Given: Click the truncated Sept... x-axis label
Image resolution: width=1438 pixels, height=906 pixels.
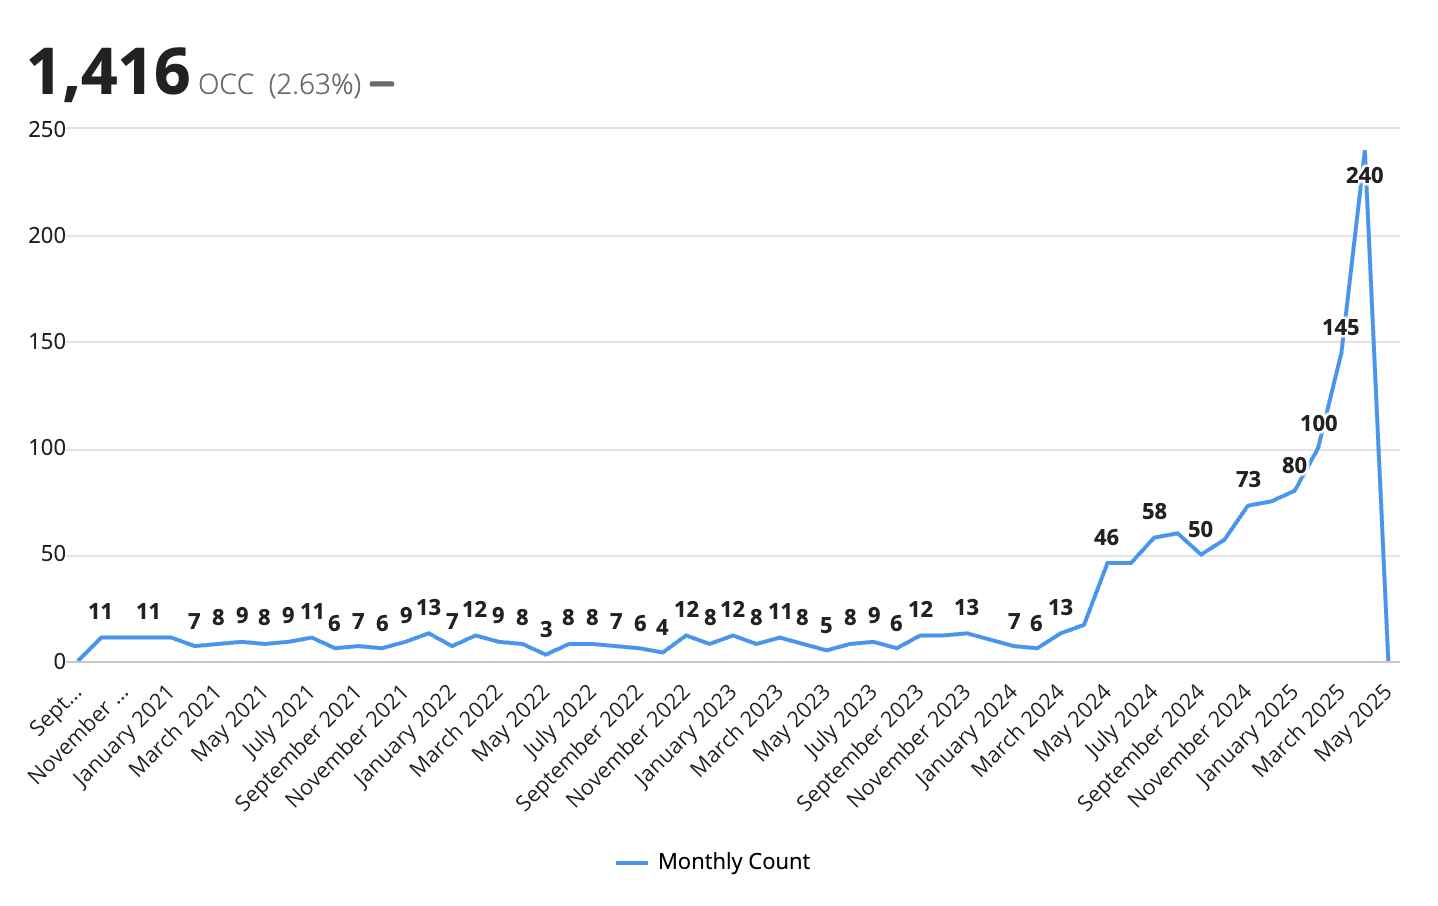Looking at the screenshot, I should pos(55,711).
